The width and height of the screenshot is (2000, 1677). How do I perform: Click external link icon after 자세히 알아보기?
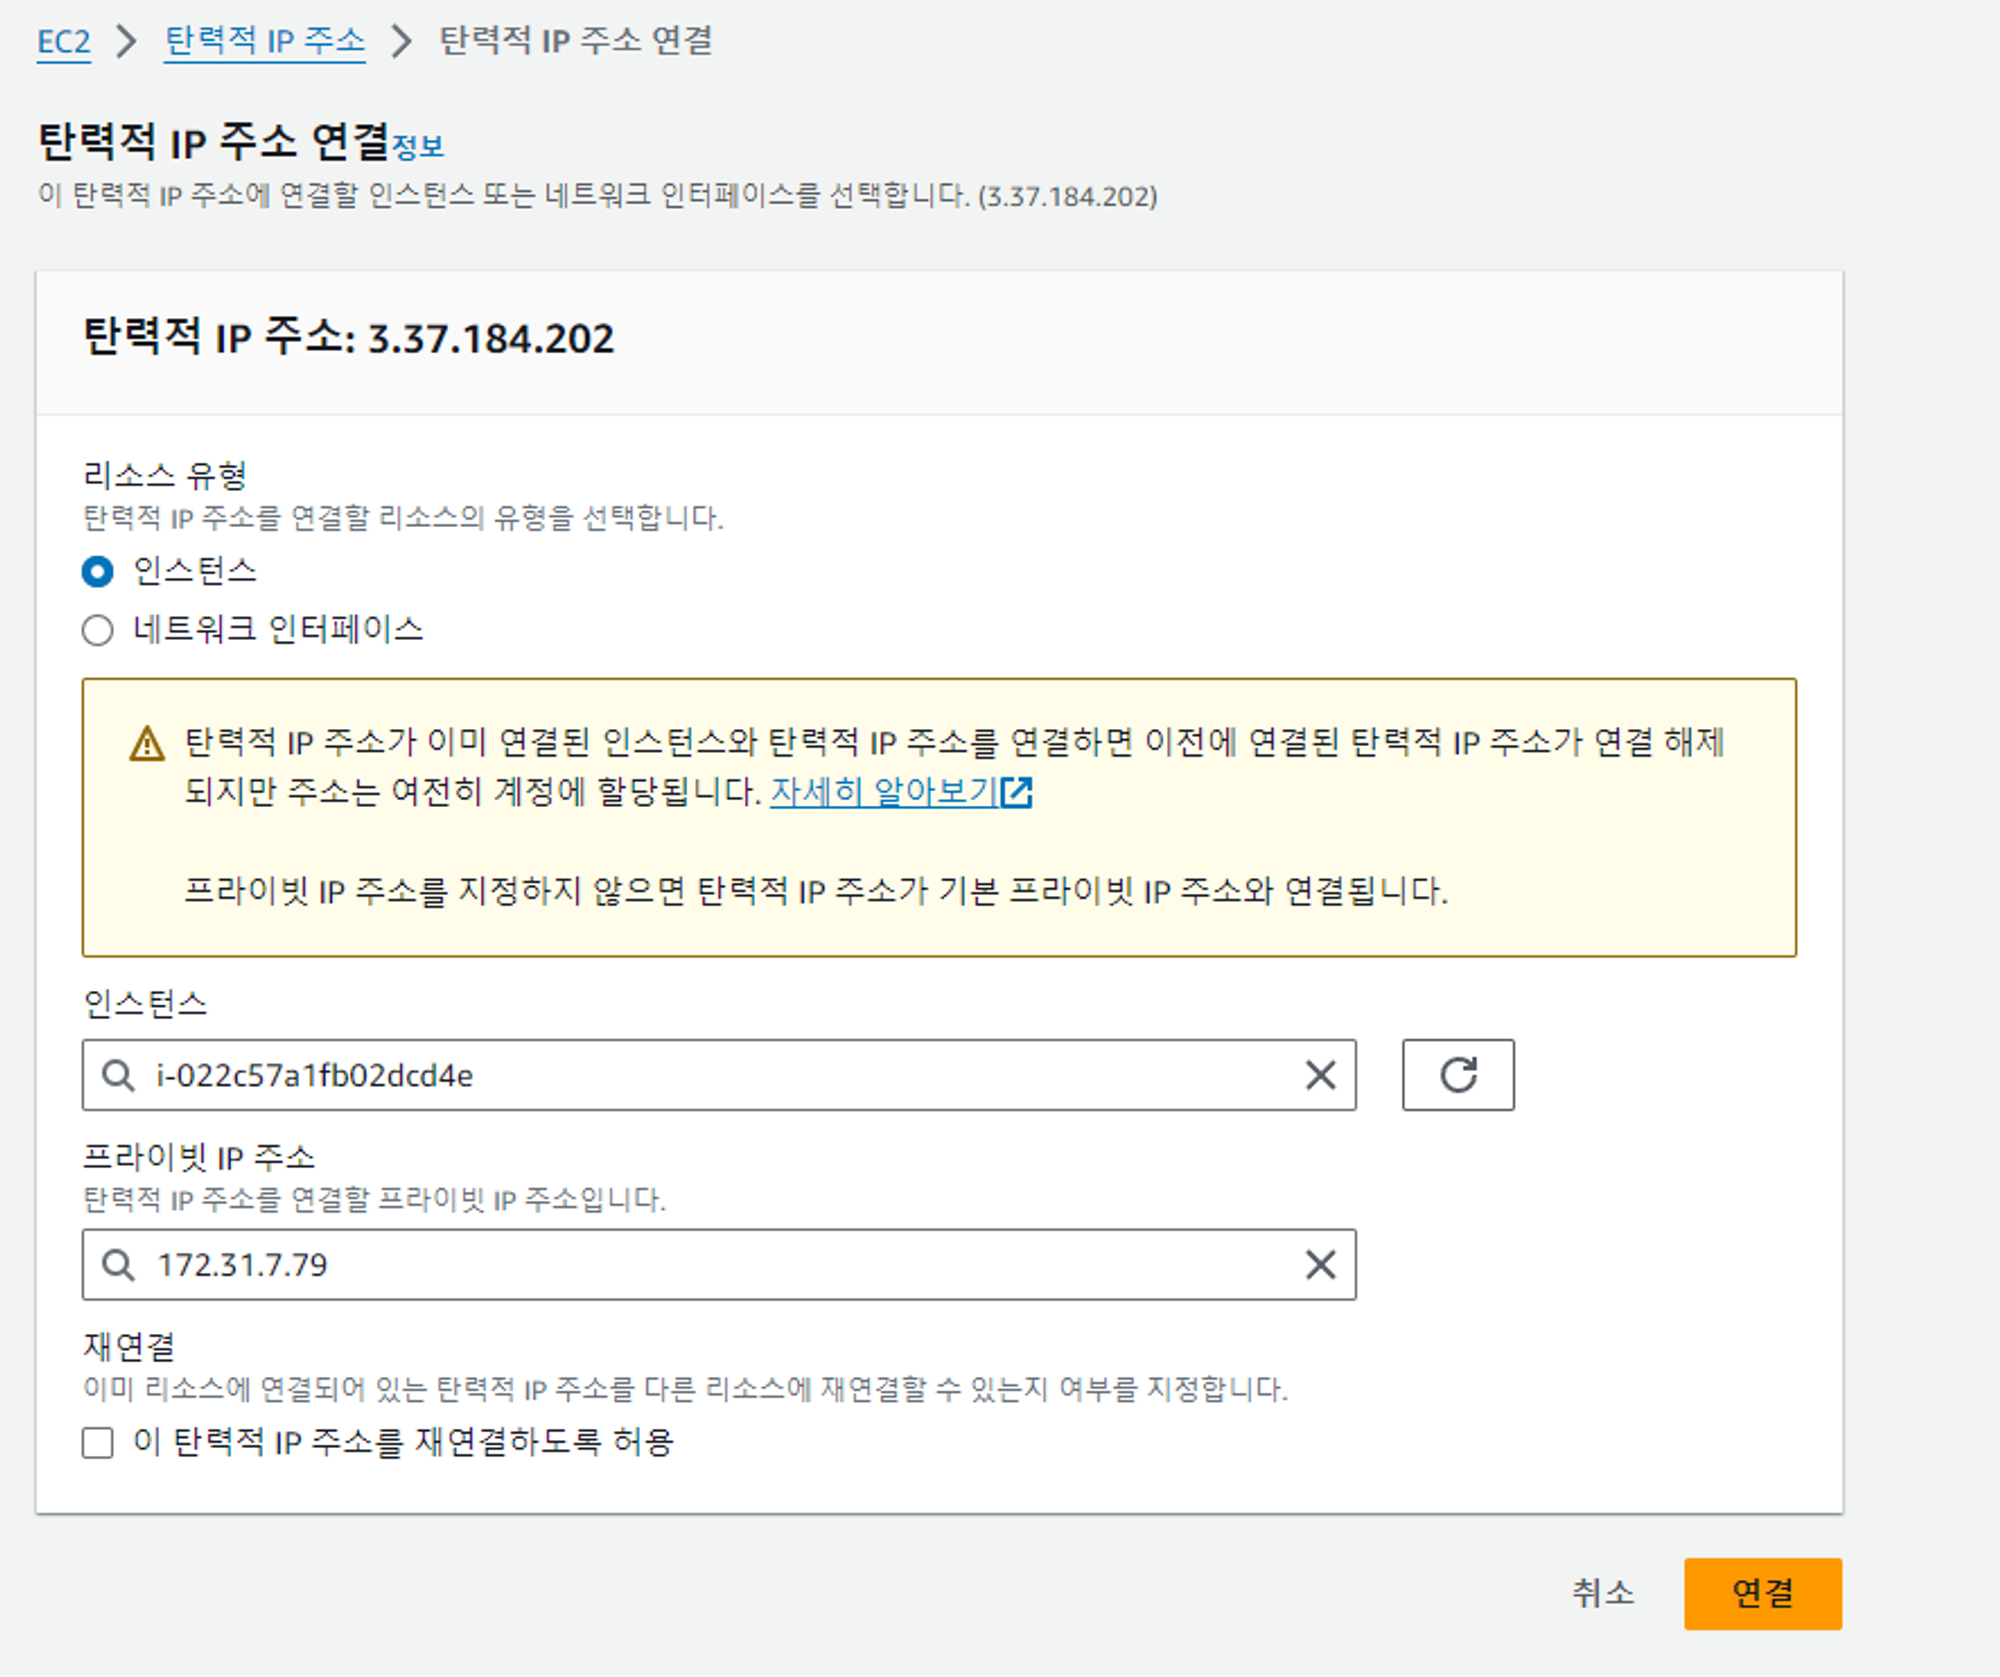point(1017,792)
